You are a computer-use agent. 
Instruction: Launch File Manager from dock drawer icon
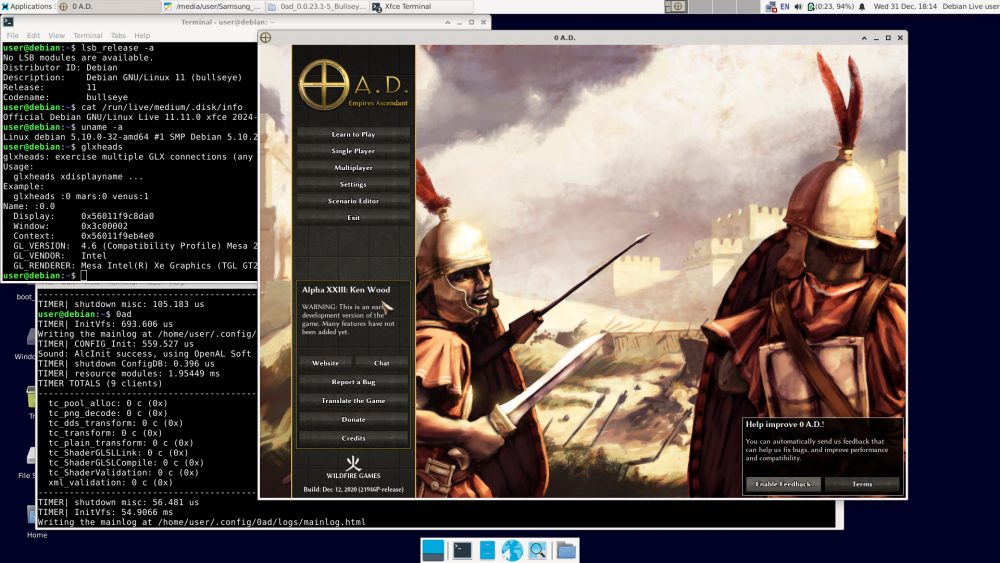(487, 550)
